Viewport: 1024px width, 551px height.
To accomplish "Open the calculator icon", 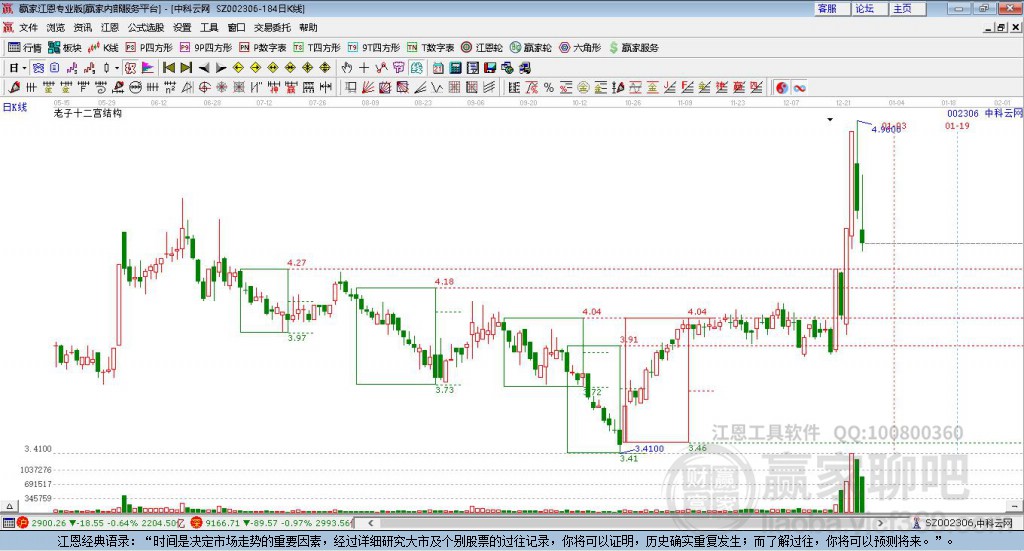I will coord(455,68).
